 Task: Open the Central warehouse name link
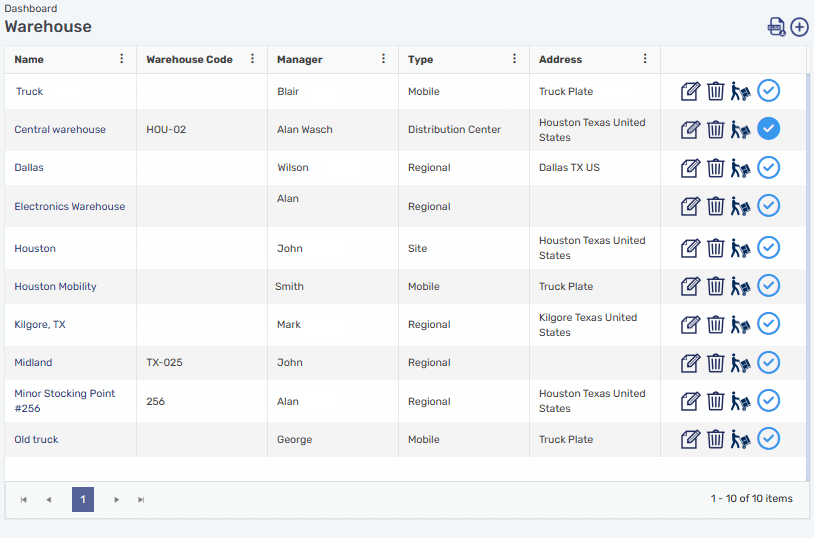pyautogui.click(x=60, y=130)
